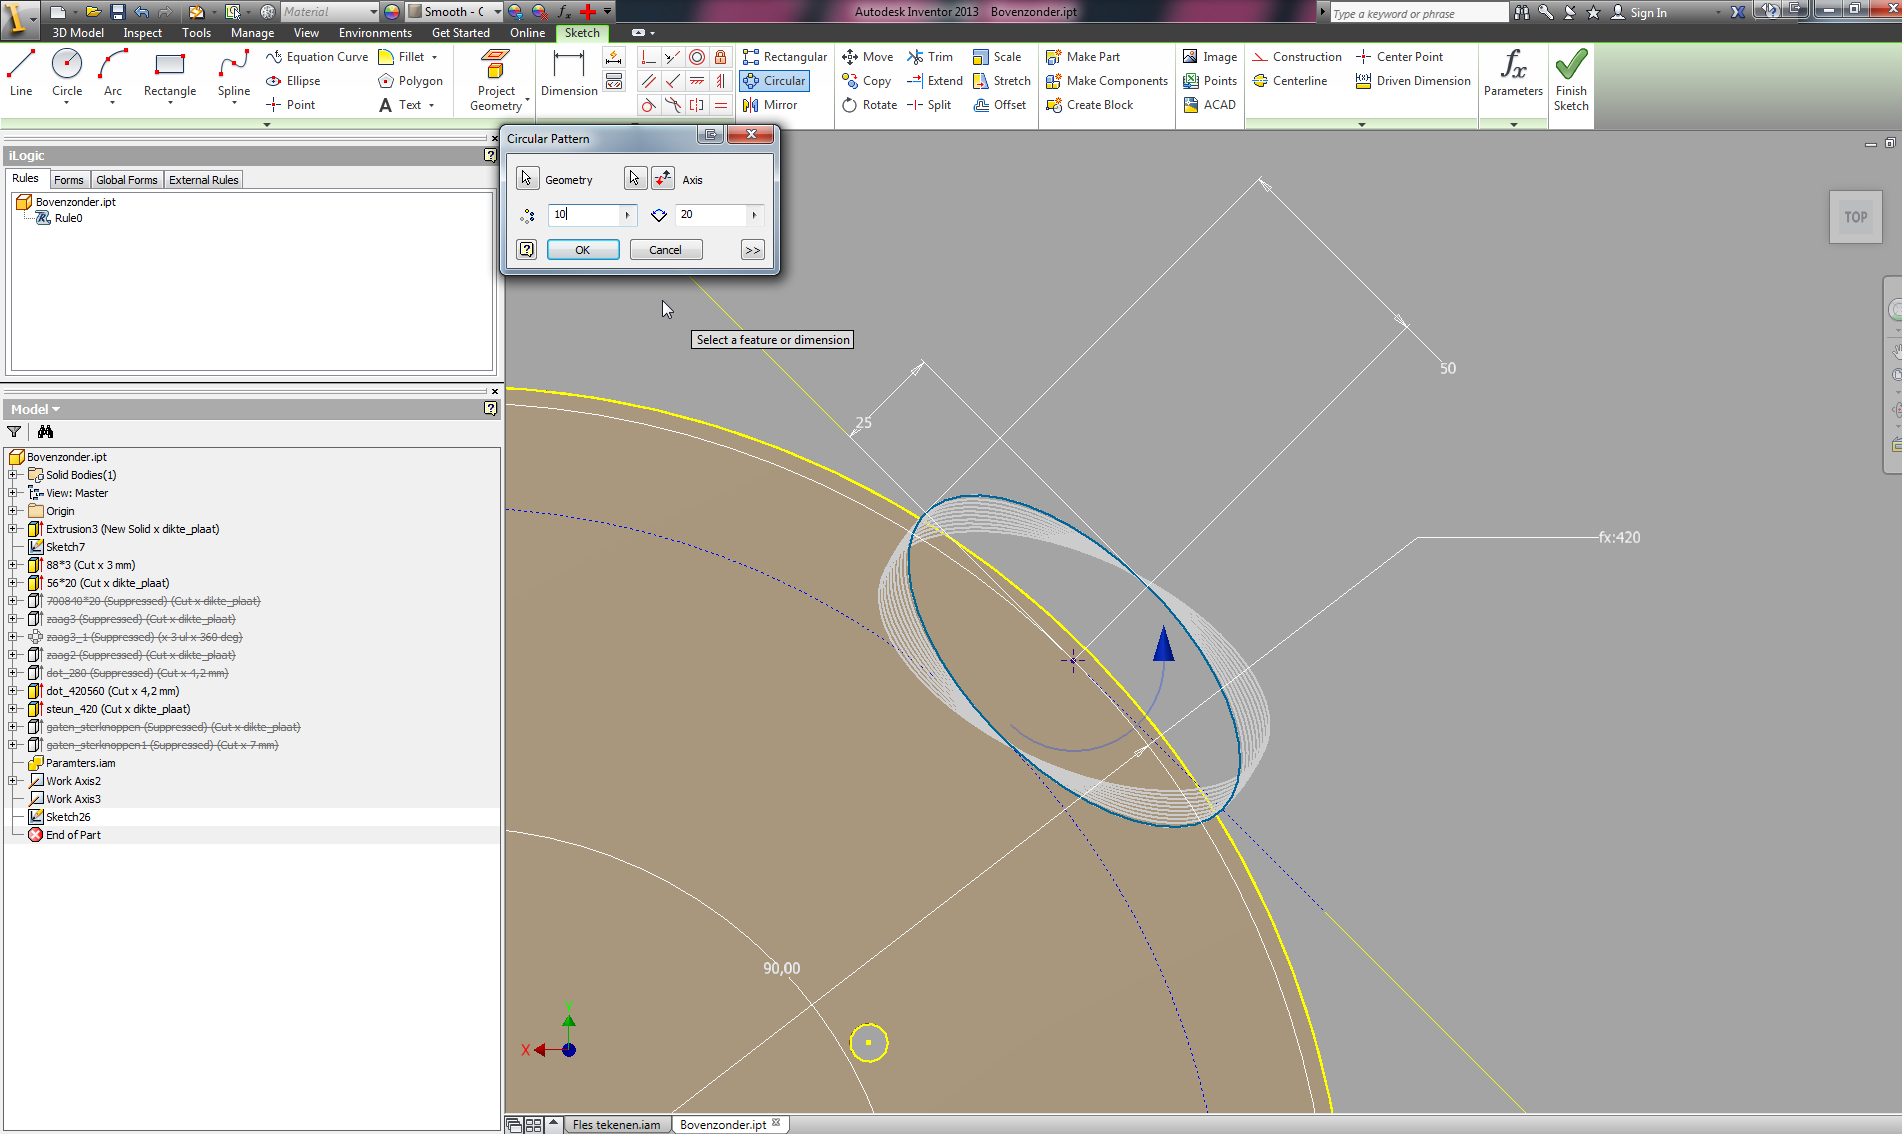Screen dimensions: 1902x1134
Task: Activate the Dimension tool
Action: pyautogui.click(x=567, y=75)
